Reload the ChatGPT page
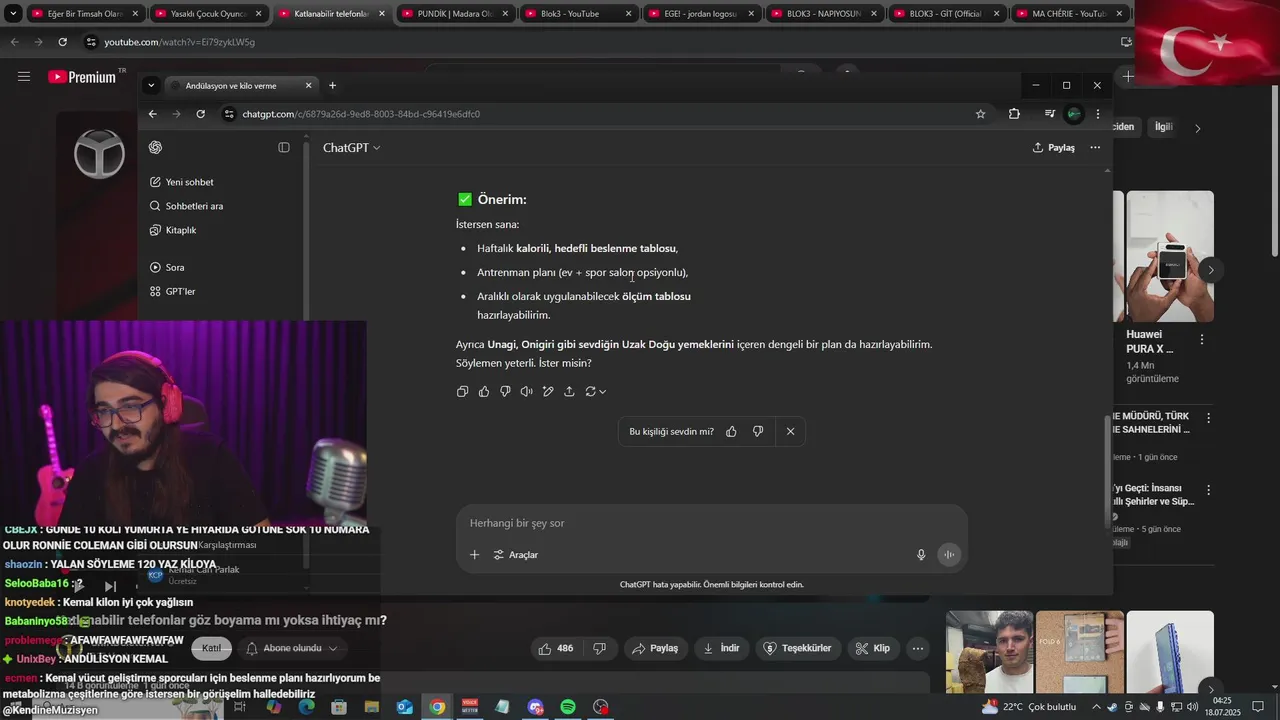The height and width of the screenshot is (720, 1280). 200,114
